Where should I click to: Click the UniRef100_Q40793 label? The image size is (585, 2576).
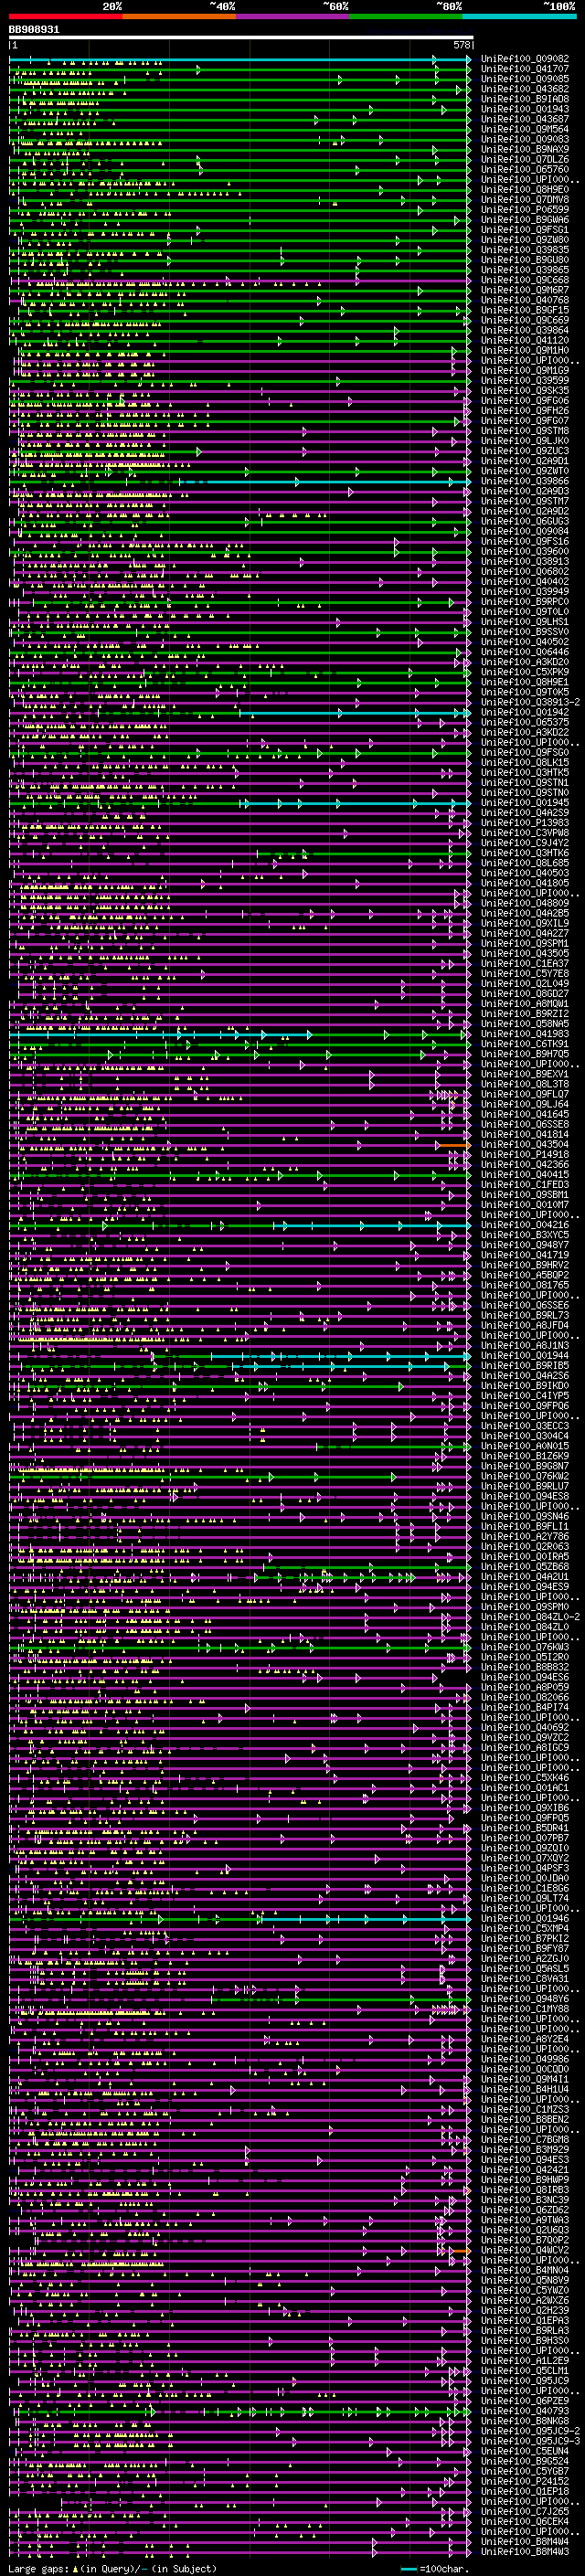click(x=525, y=2411)
